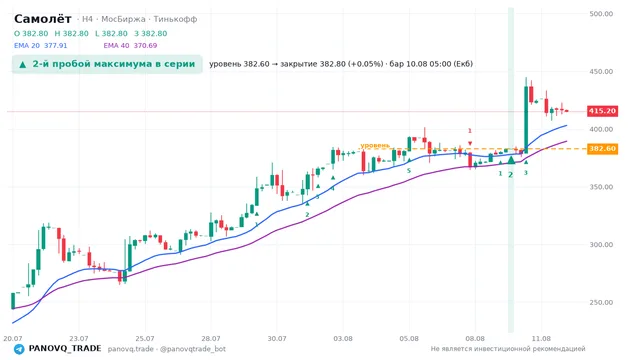Click the 'L 382.80' low value
The width and height of the screenshot is (640, 360).
(111, 33)
